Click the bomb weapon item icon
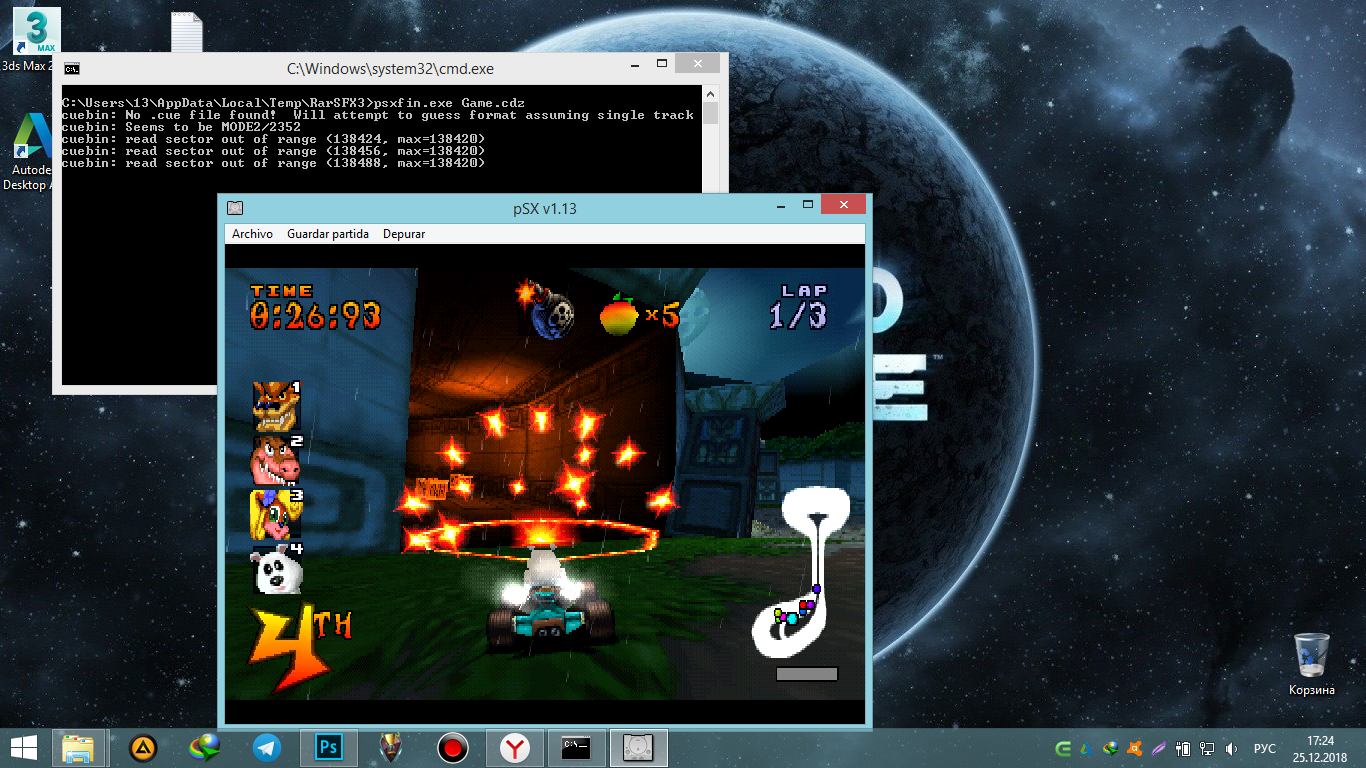The height and width of the screenshot is (768, 1366). point(546,309)
